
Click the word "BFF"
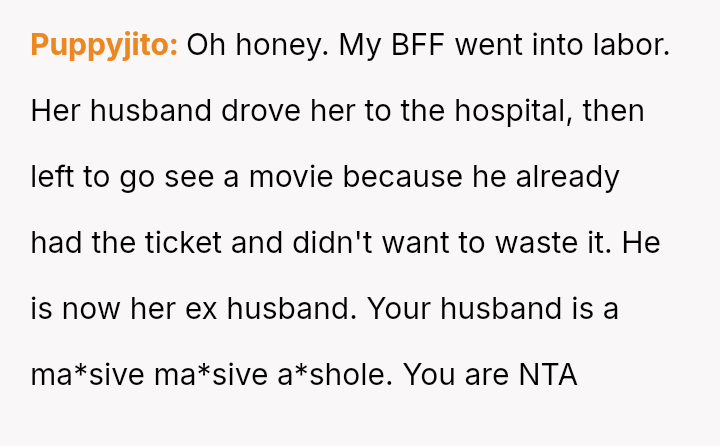click(418, 45)
